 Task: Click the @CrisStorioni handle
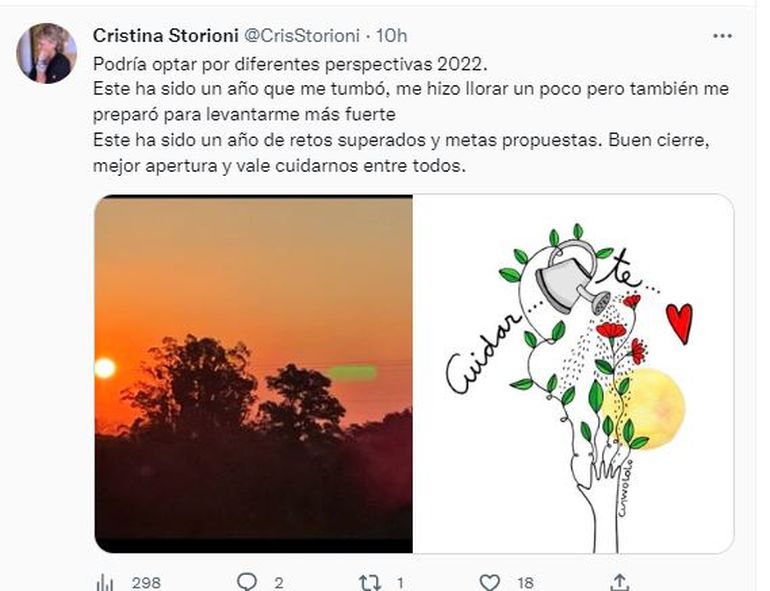pos(302,36)
